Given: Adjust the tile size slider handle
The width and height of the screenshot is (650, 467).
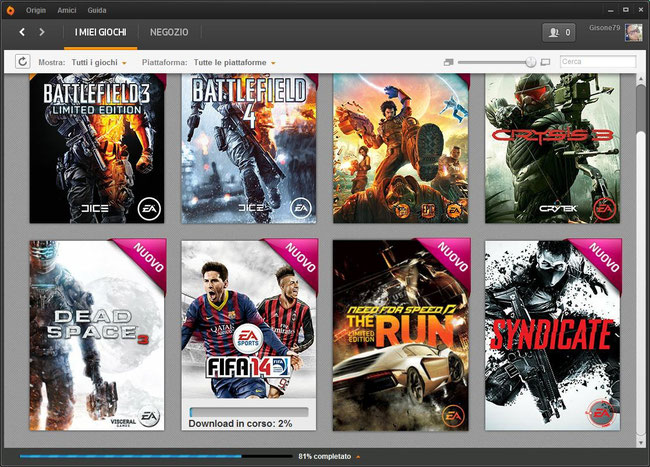Looking at the screenshot, I should [x=531, y=62].
